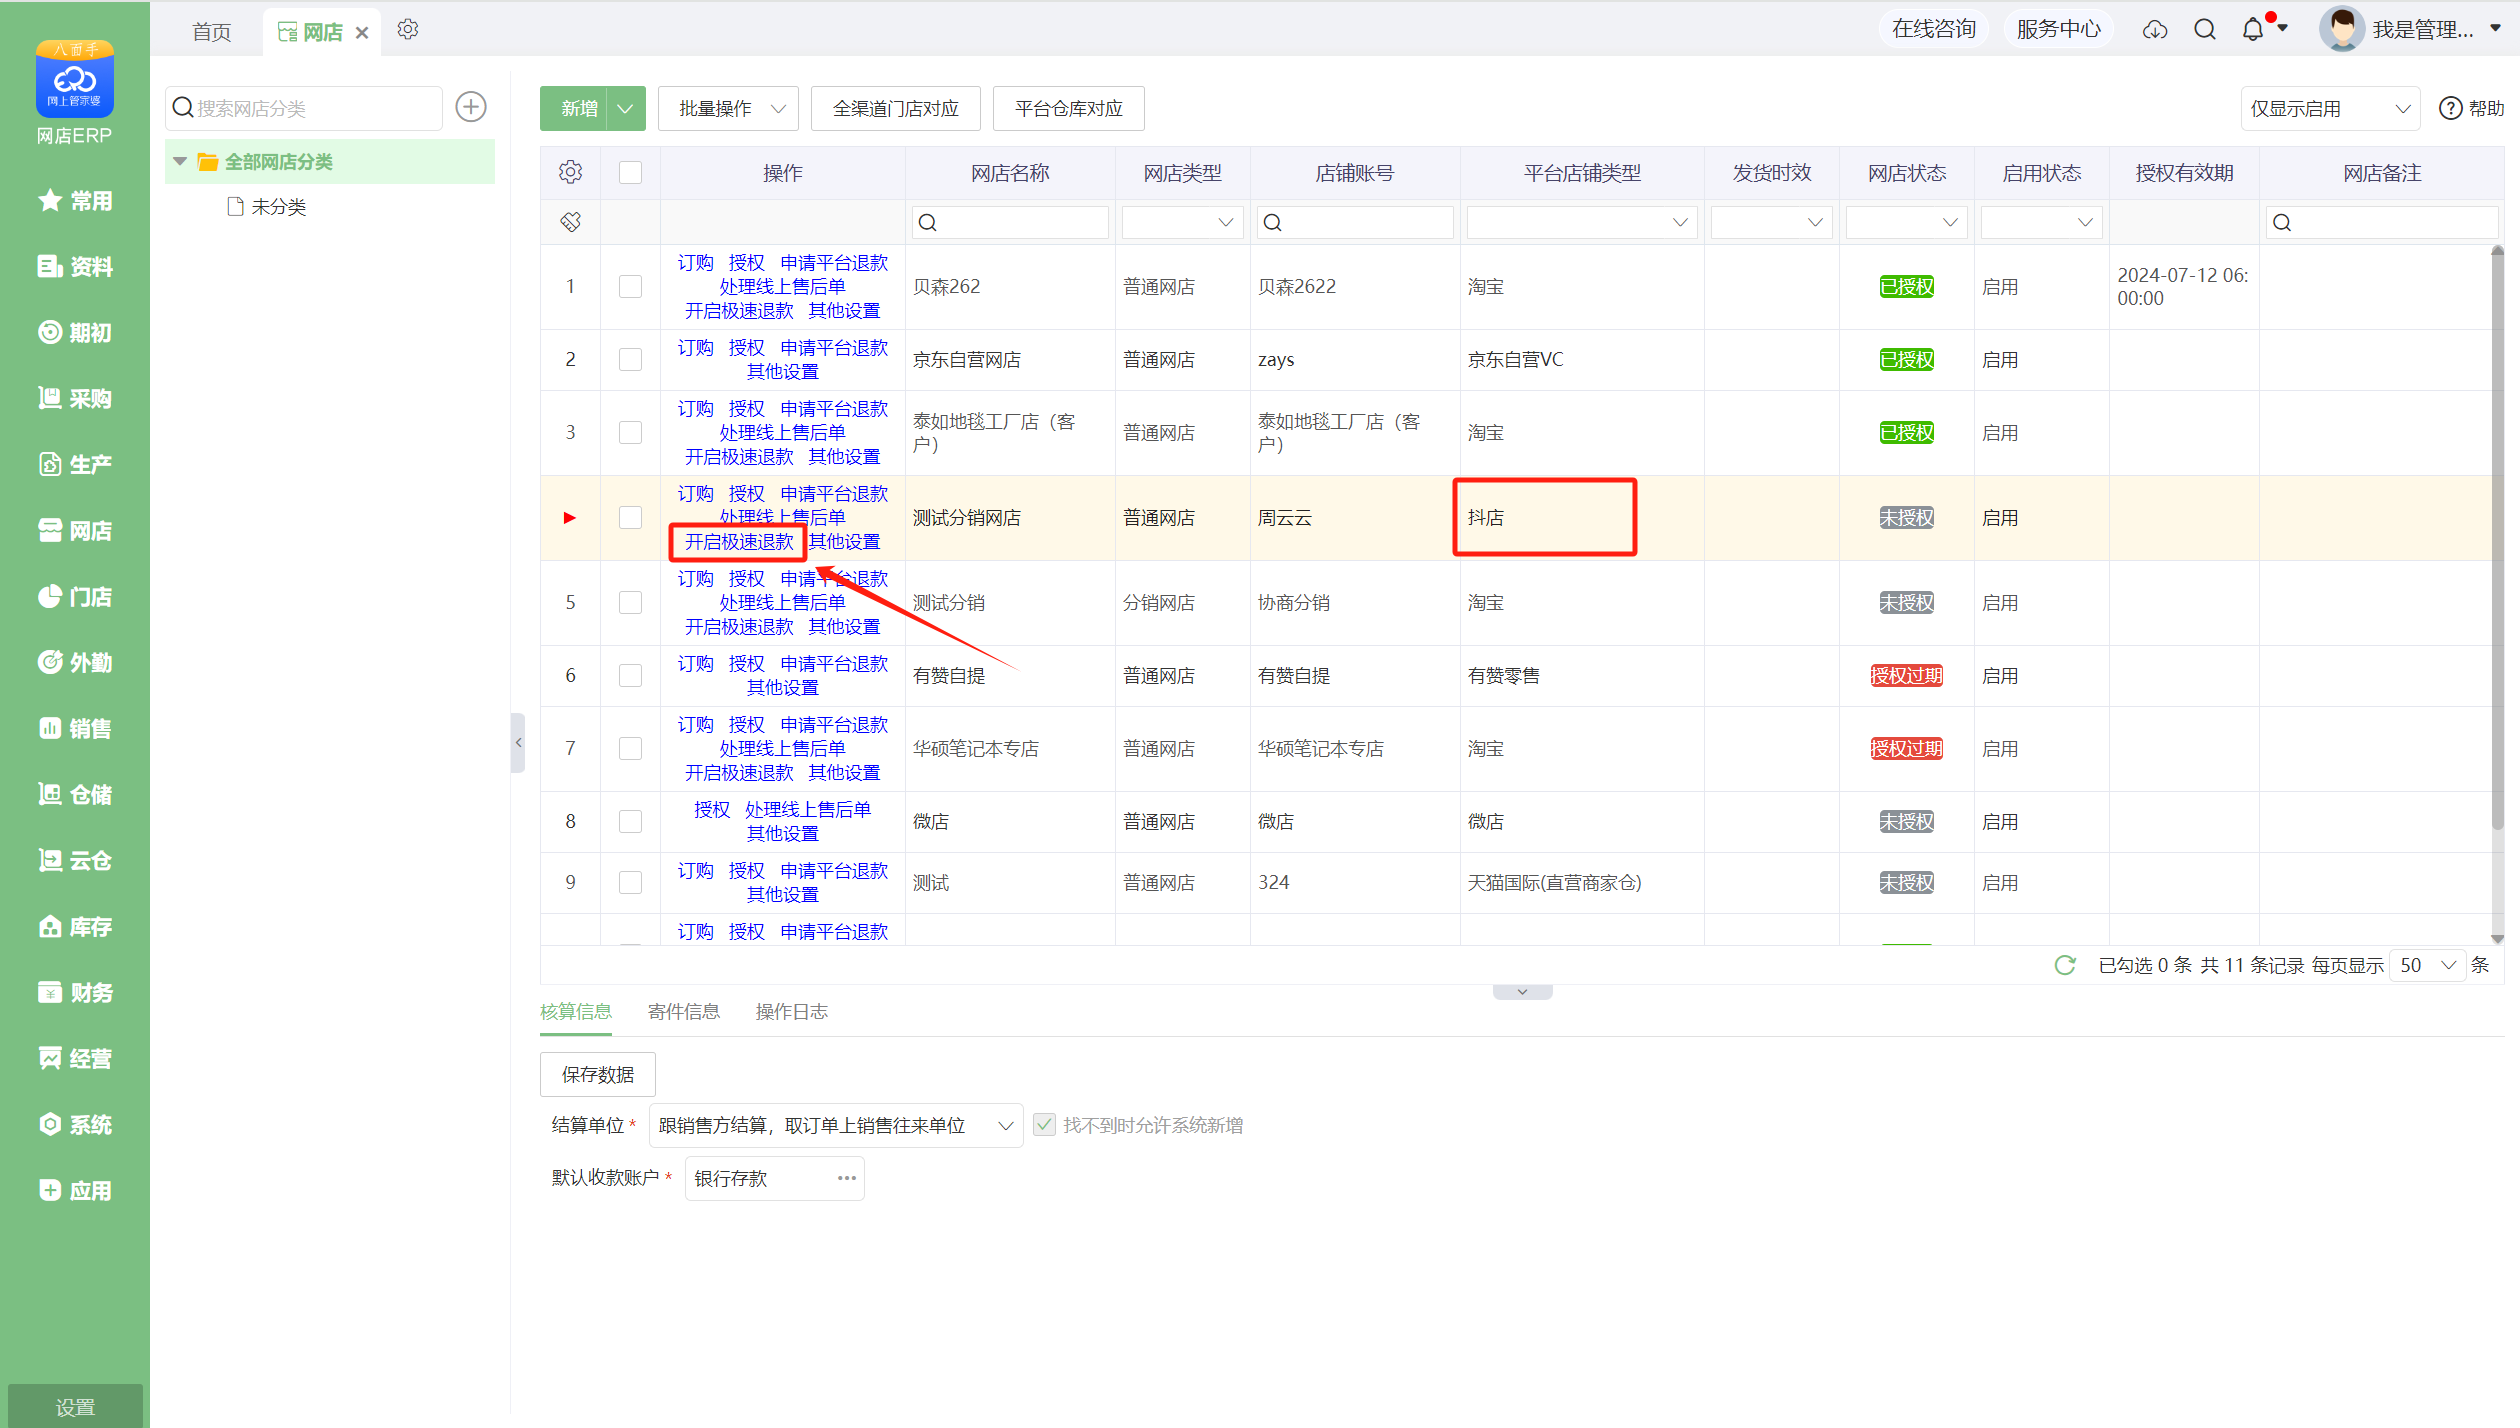Viewport: 2520px width, 1428px height.
Task: Open the notification bell icon
Action: click(2252, 30)
